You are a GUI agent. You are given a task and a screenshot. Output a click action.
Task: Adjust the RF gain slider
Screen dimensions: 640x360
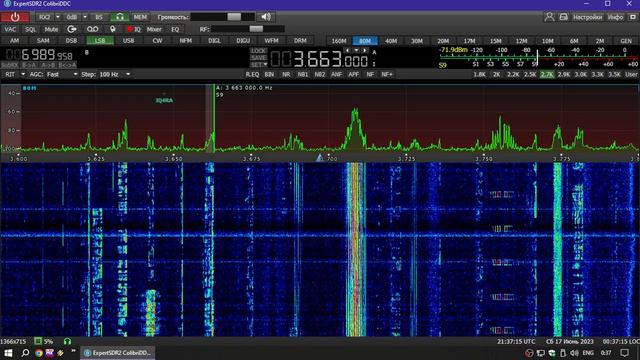pyautogui.click(x=248, y=29)
